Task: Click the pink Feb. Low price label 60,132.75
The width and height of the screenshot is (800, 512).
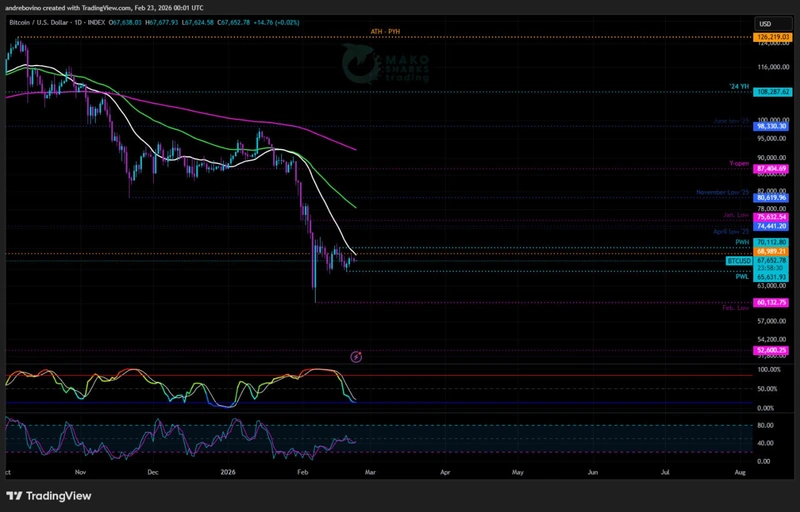Action: point(772,302)
